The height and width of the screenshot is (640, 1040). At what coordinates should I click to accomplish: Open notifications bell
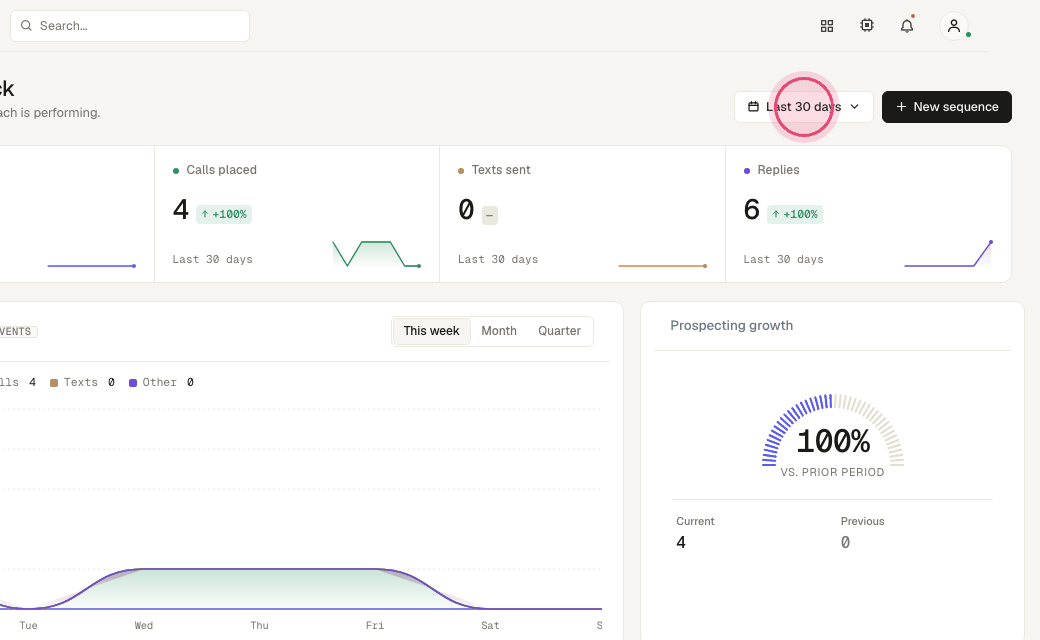coord(907,26)
